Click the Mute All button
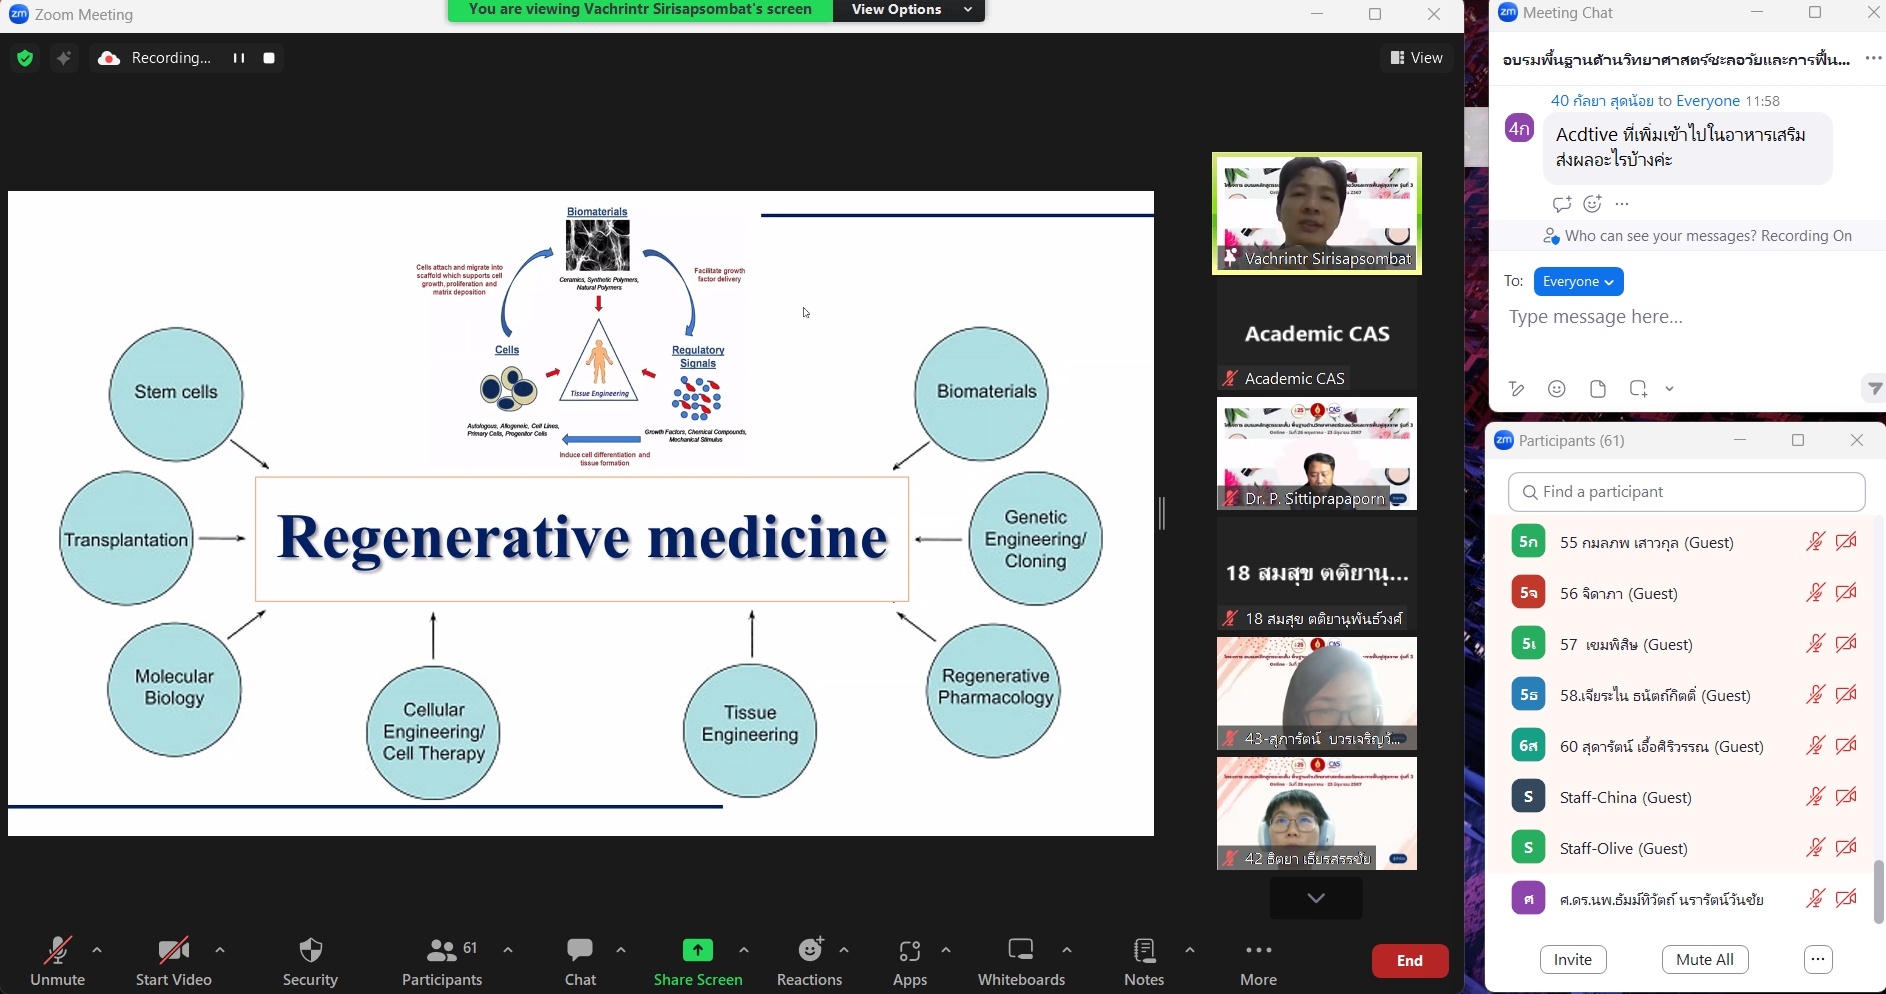The width and height of the screenshot is (1886, 994). (x=1704, y=960)
